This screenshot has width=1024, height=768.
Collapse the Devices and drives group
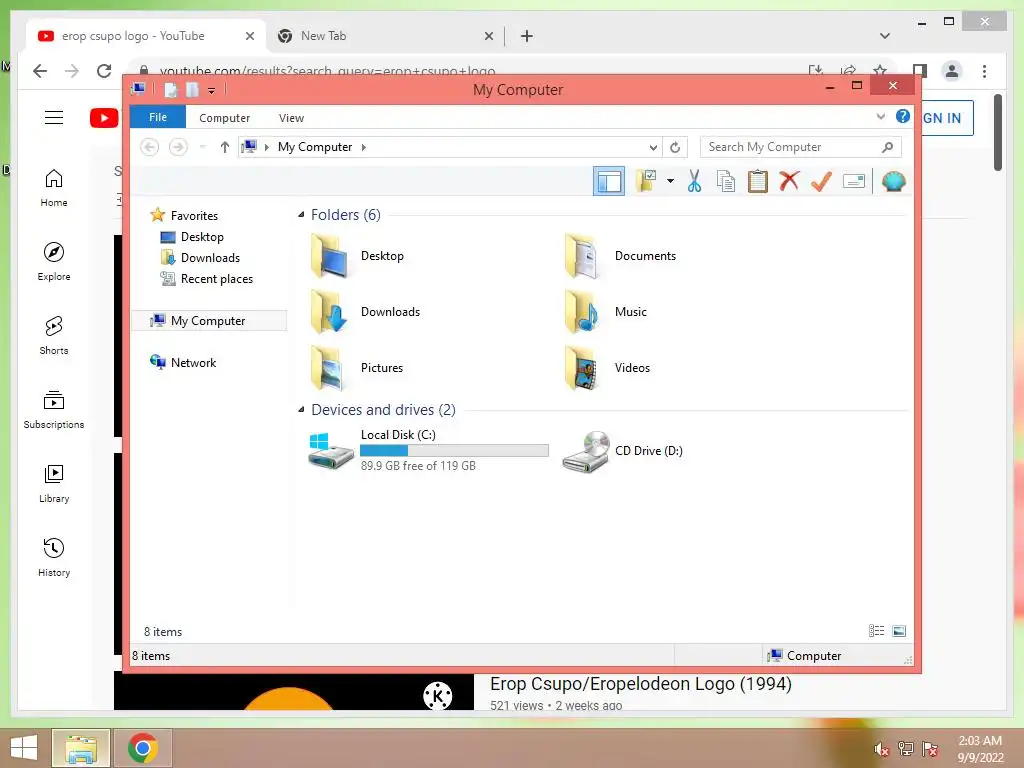pyautogui.click(x=300, y=409)
